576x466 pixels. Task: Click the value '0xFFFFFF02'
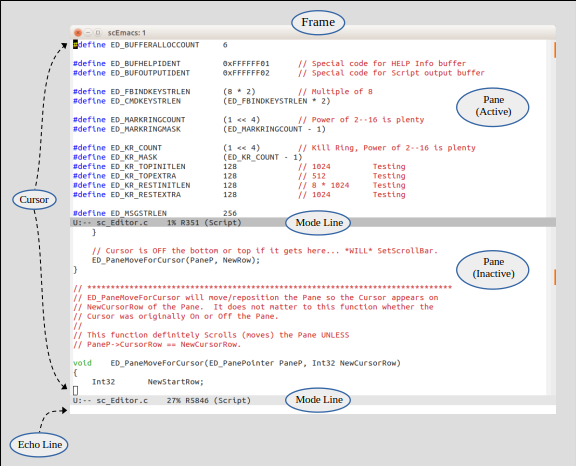pyautogui.click(x=246, y=73)
